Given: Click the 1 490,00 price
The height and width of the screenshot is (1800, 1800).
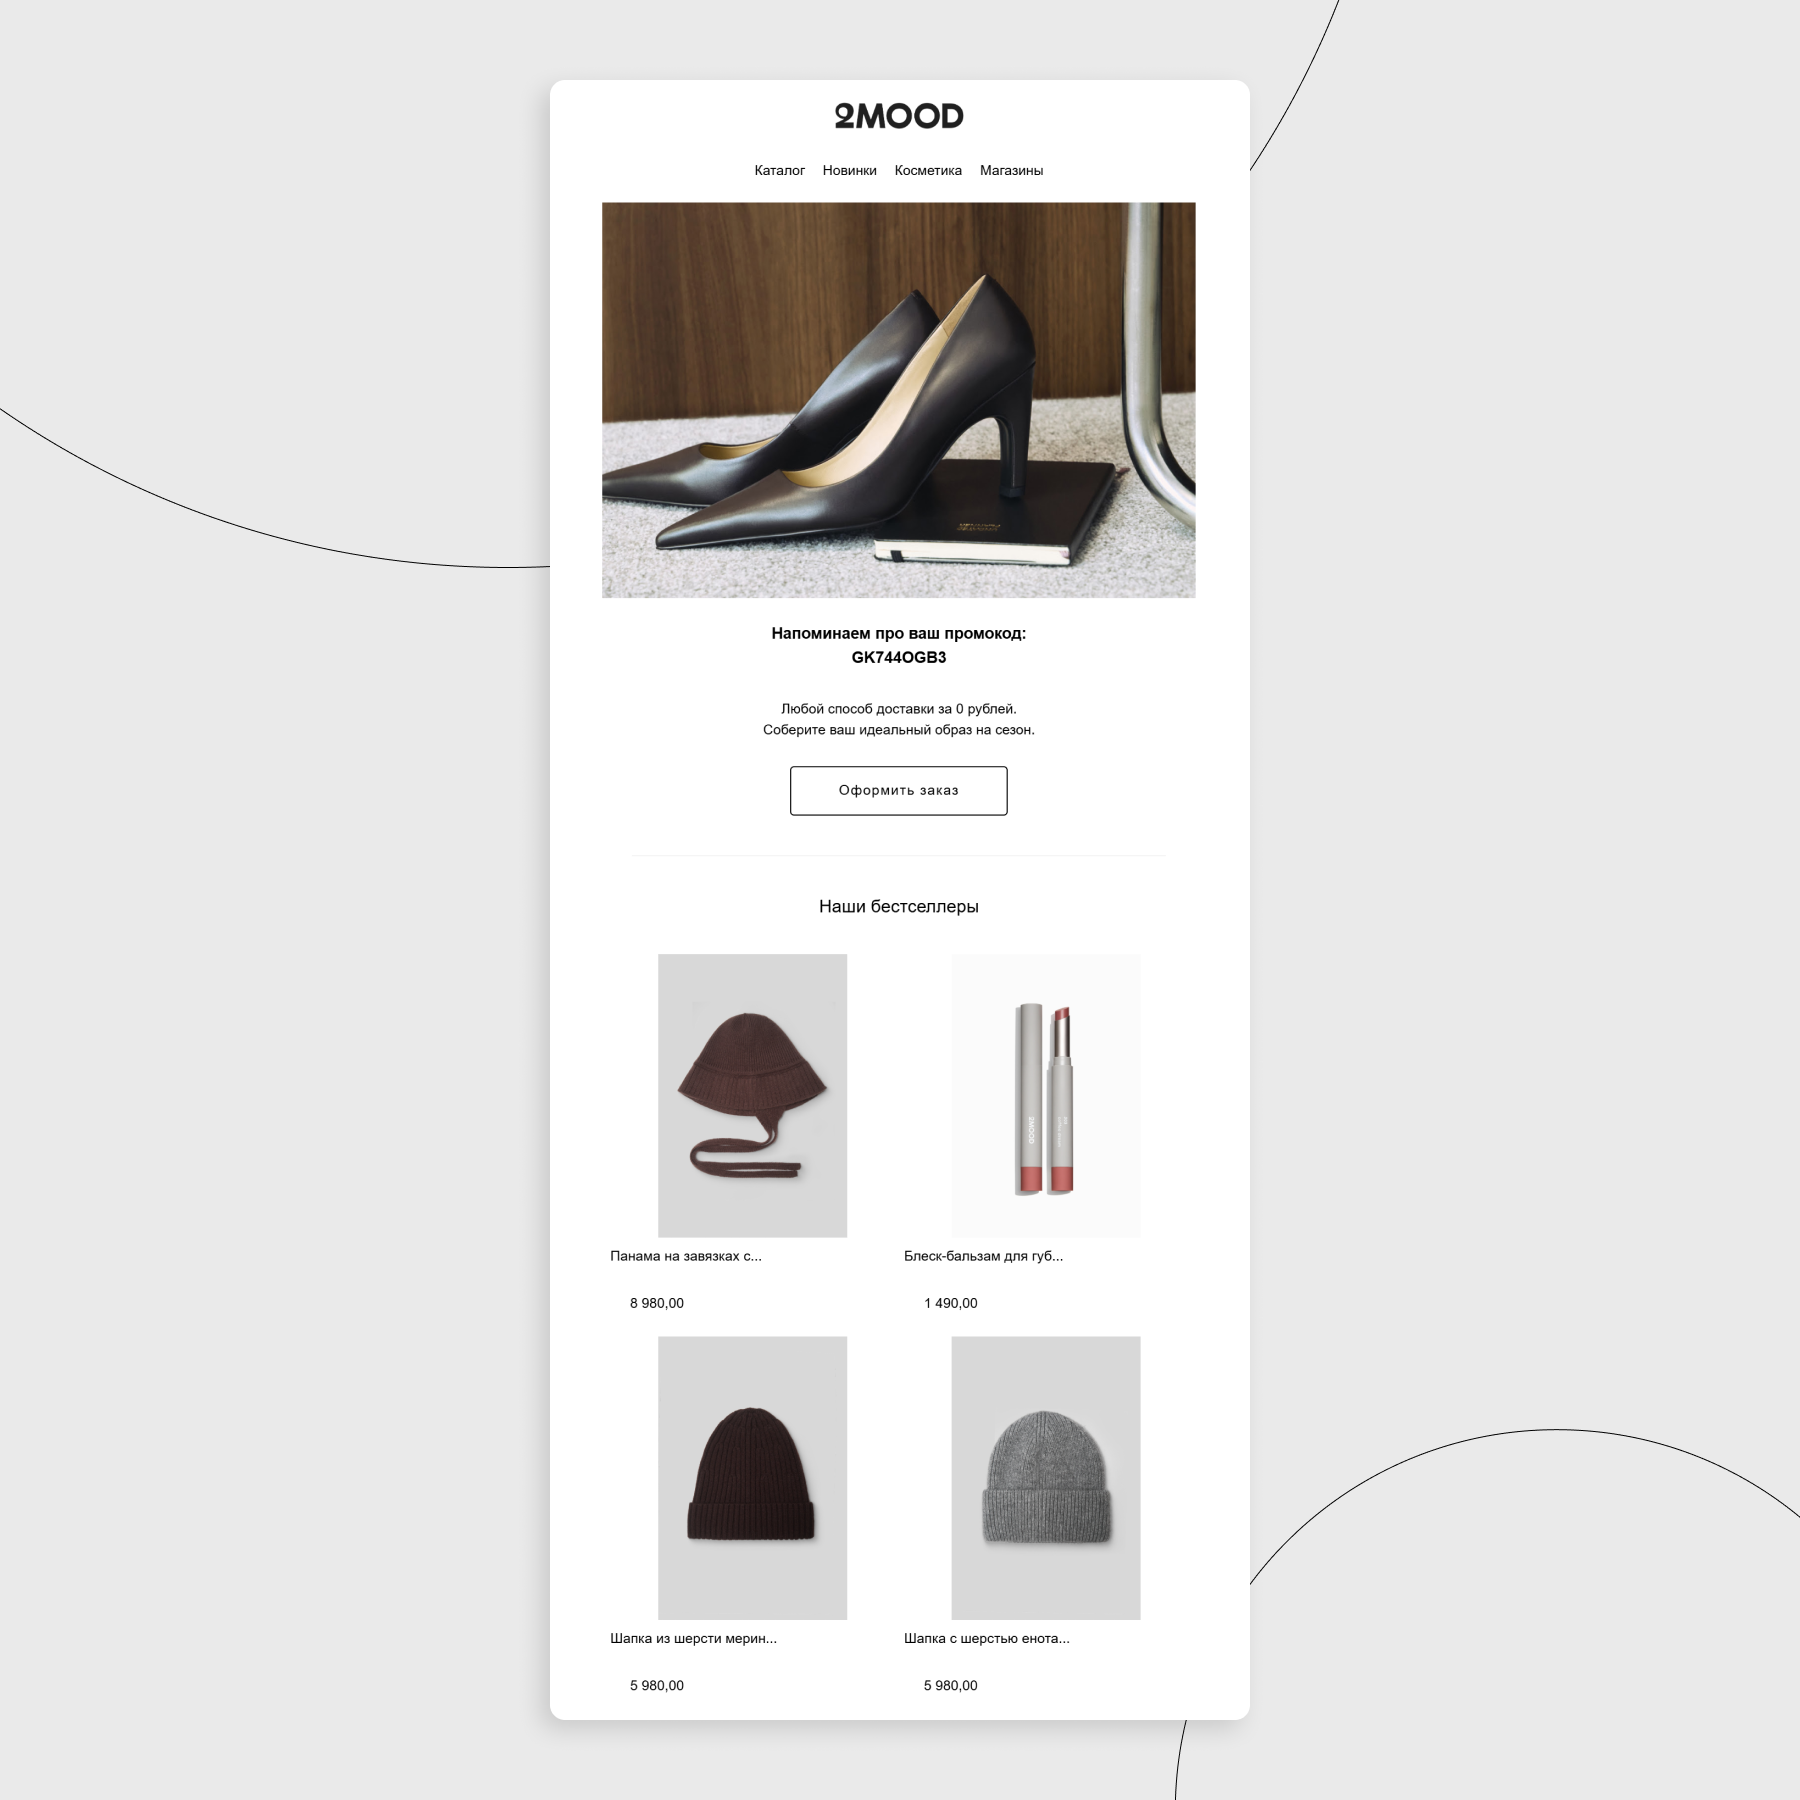Looking at the screenshot, I should coord(951,1303).
